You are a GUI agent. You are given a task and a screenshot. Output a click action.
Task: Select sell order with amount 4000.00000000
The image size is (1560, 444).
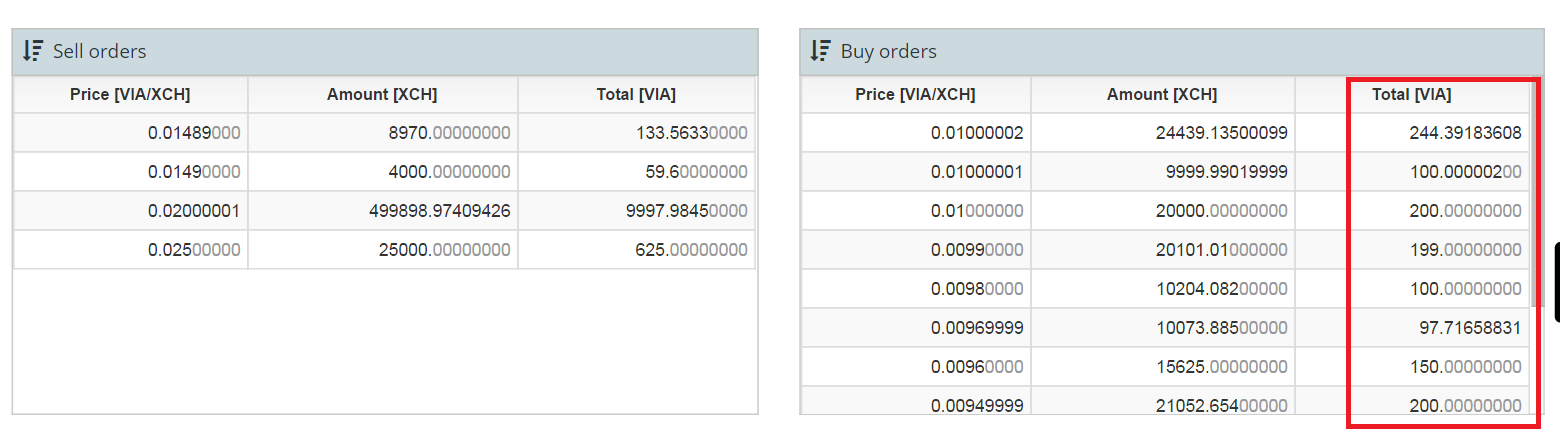(385, 172)
